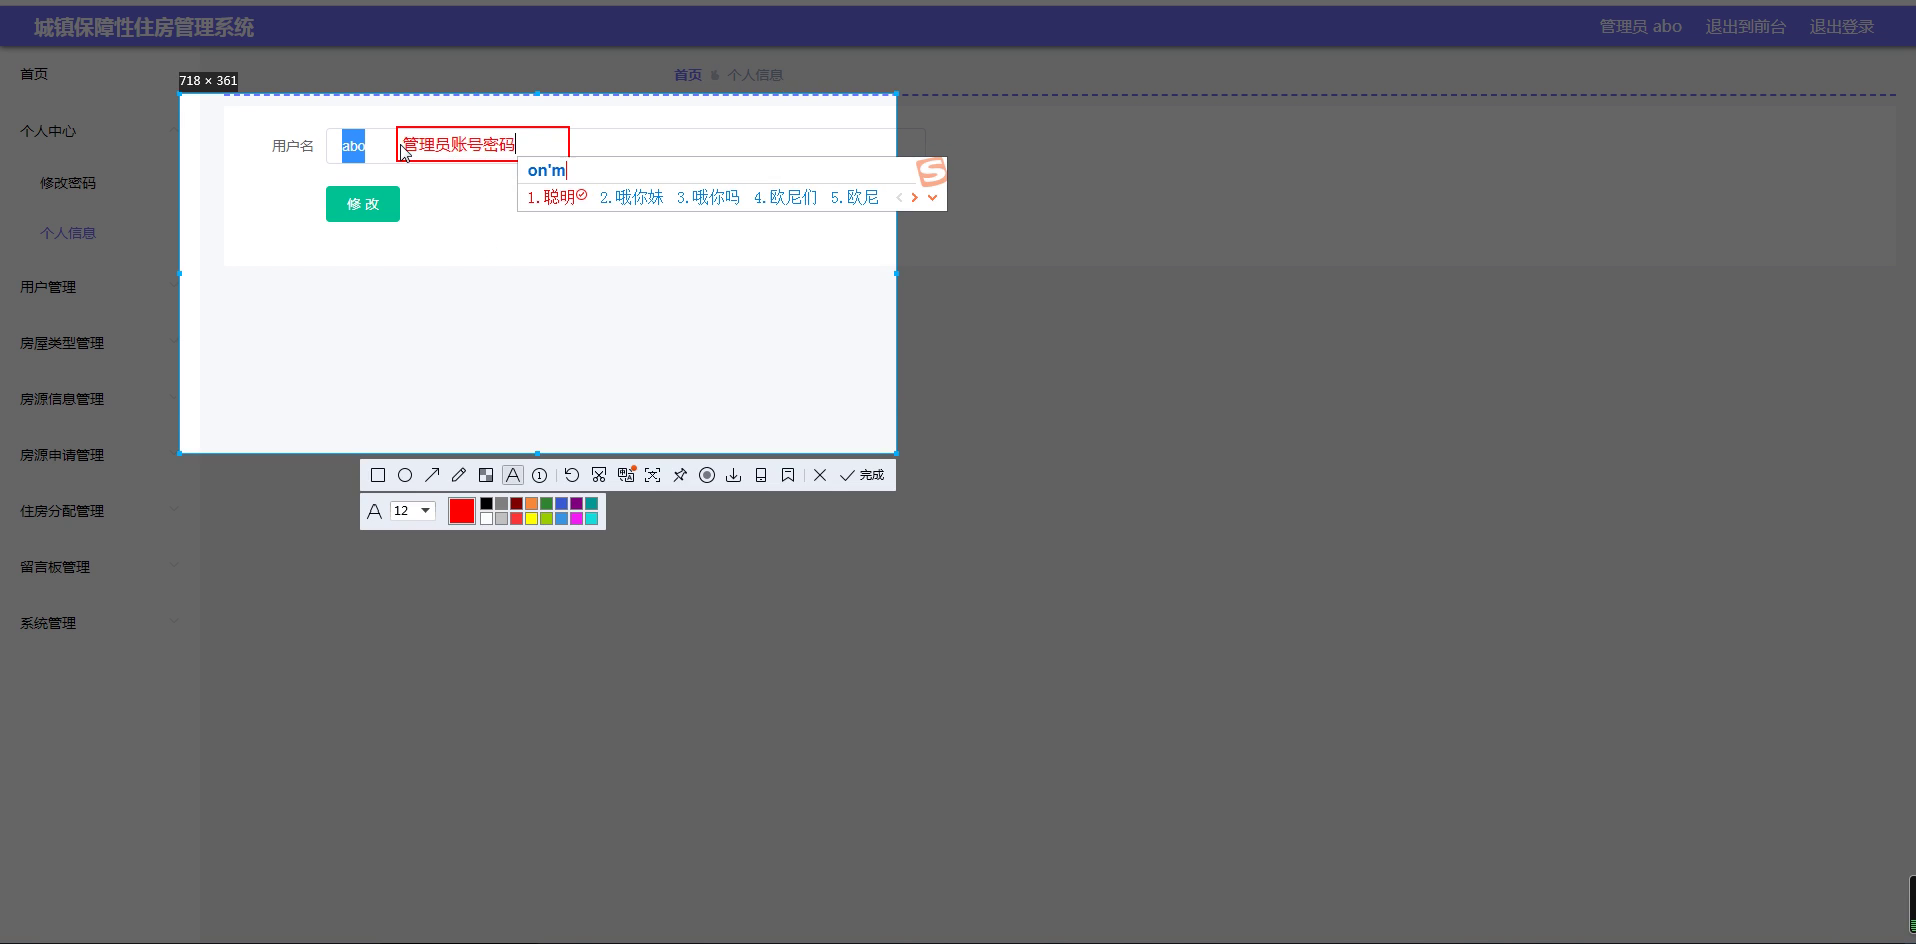
Task: Open the 个人信息 submenu item
Action: point(68,233)
